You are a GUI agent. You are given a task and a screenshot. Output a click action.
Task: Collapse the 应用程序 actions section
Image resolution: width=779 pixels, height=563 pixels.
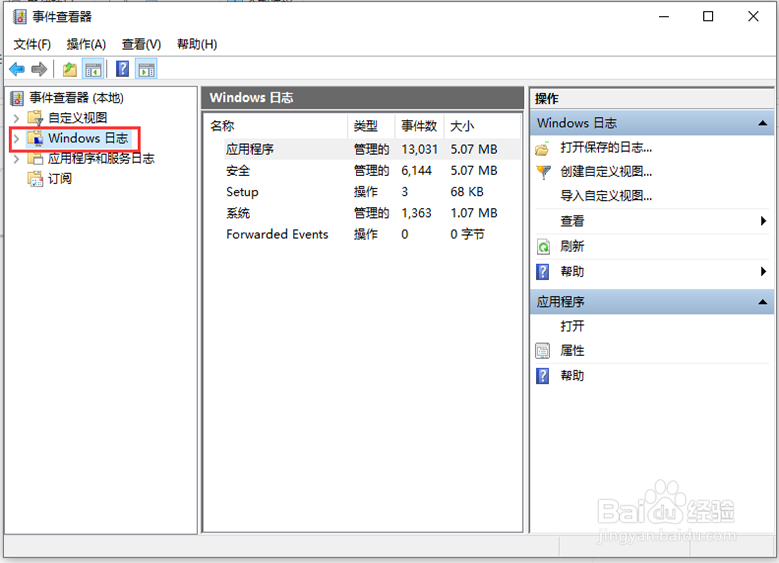tap(762, 302)
